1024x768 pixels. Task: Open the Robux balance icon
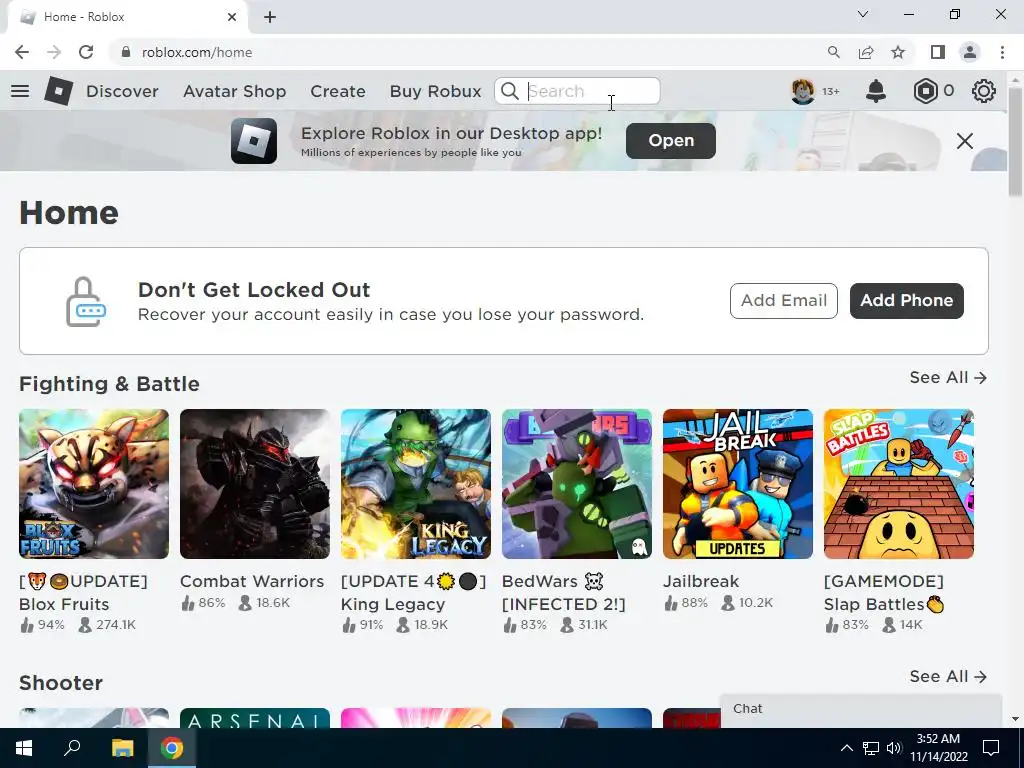click(x=925, y=91)
